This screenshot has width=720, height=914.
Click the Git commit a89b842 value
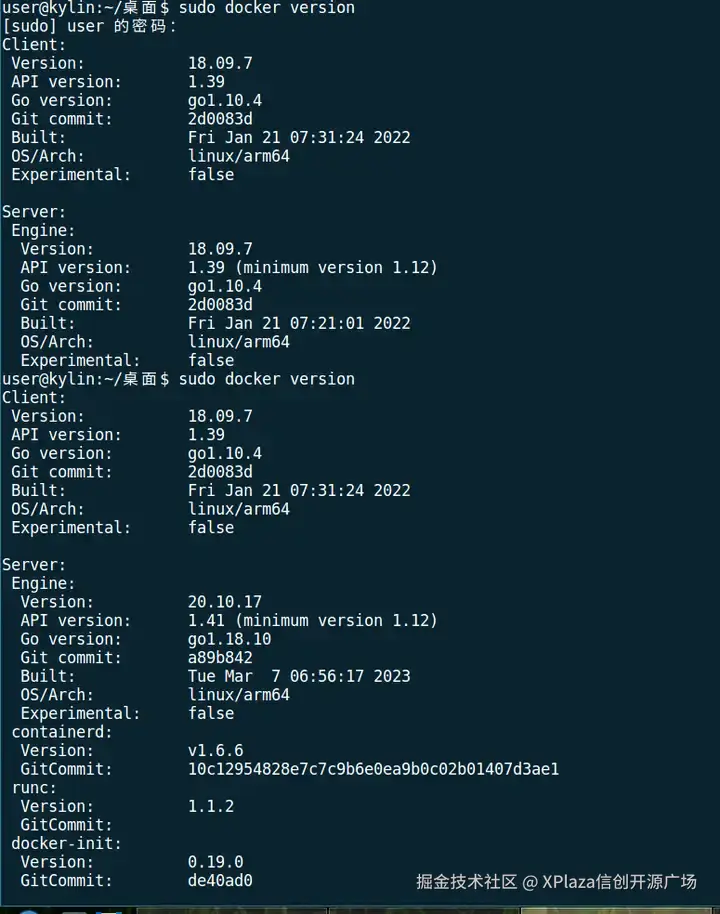point(220,658)
